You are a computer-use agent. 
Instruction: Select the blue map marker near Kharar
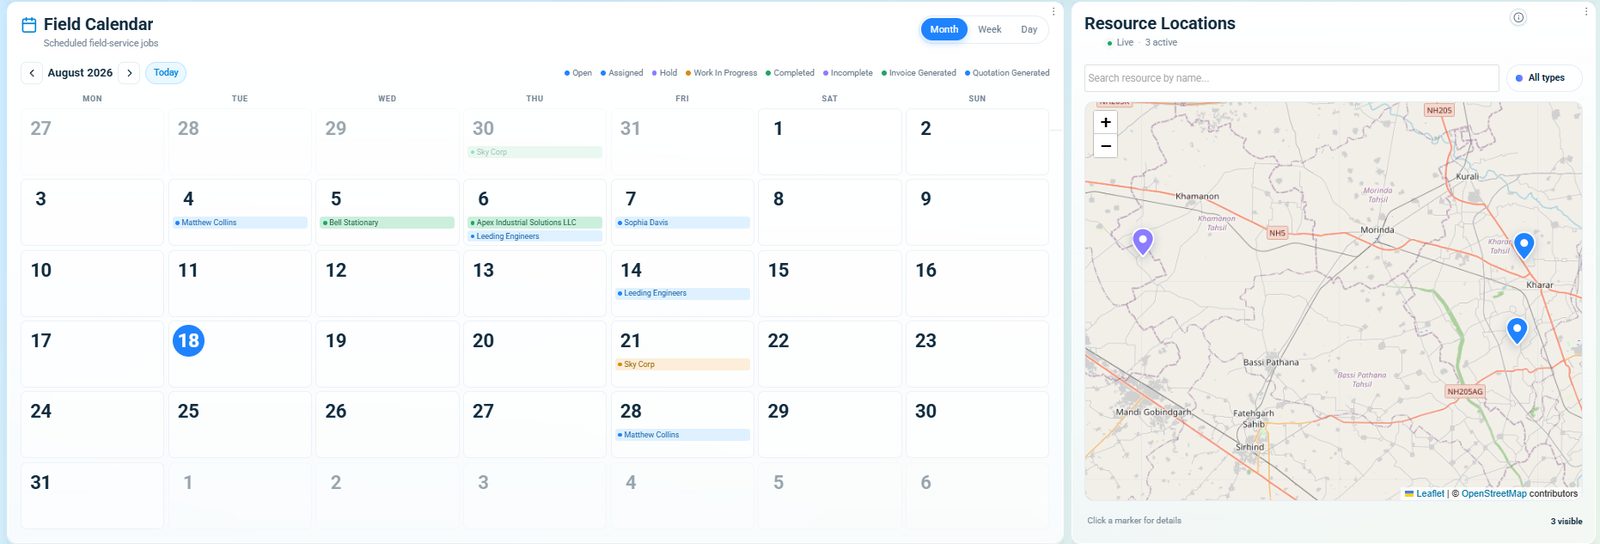click(1524, 245)
